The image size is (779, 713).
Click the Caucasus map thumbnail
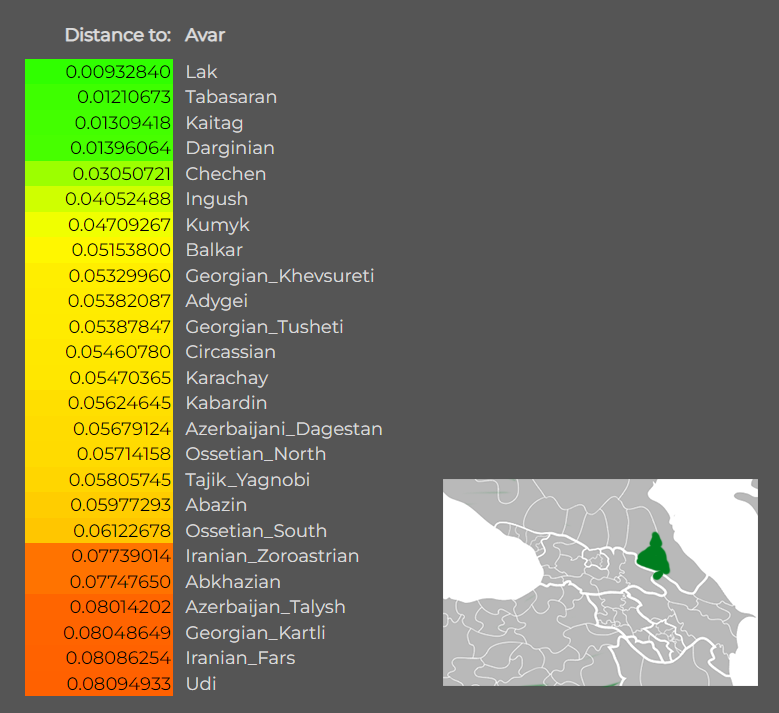(600, 582)
